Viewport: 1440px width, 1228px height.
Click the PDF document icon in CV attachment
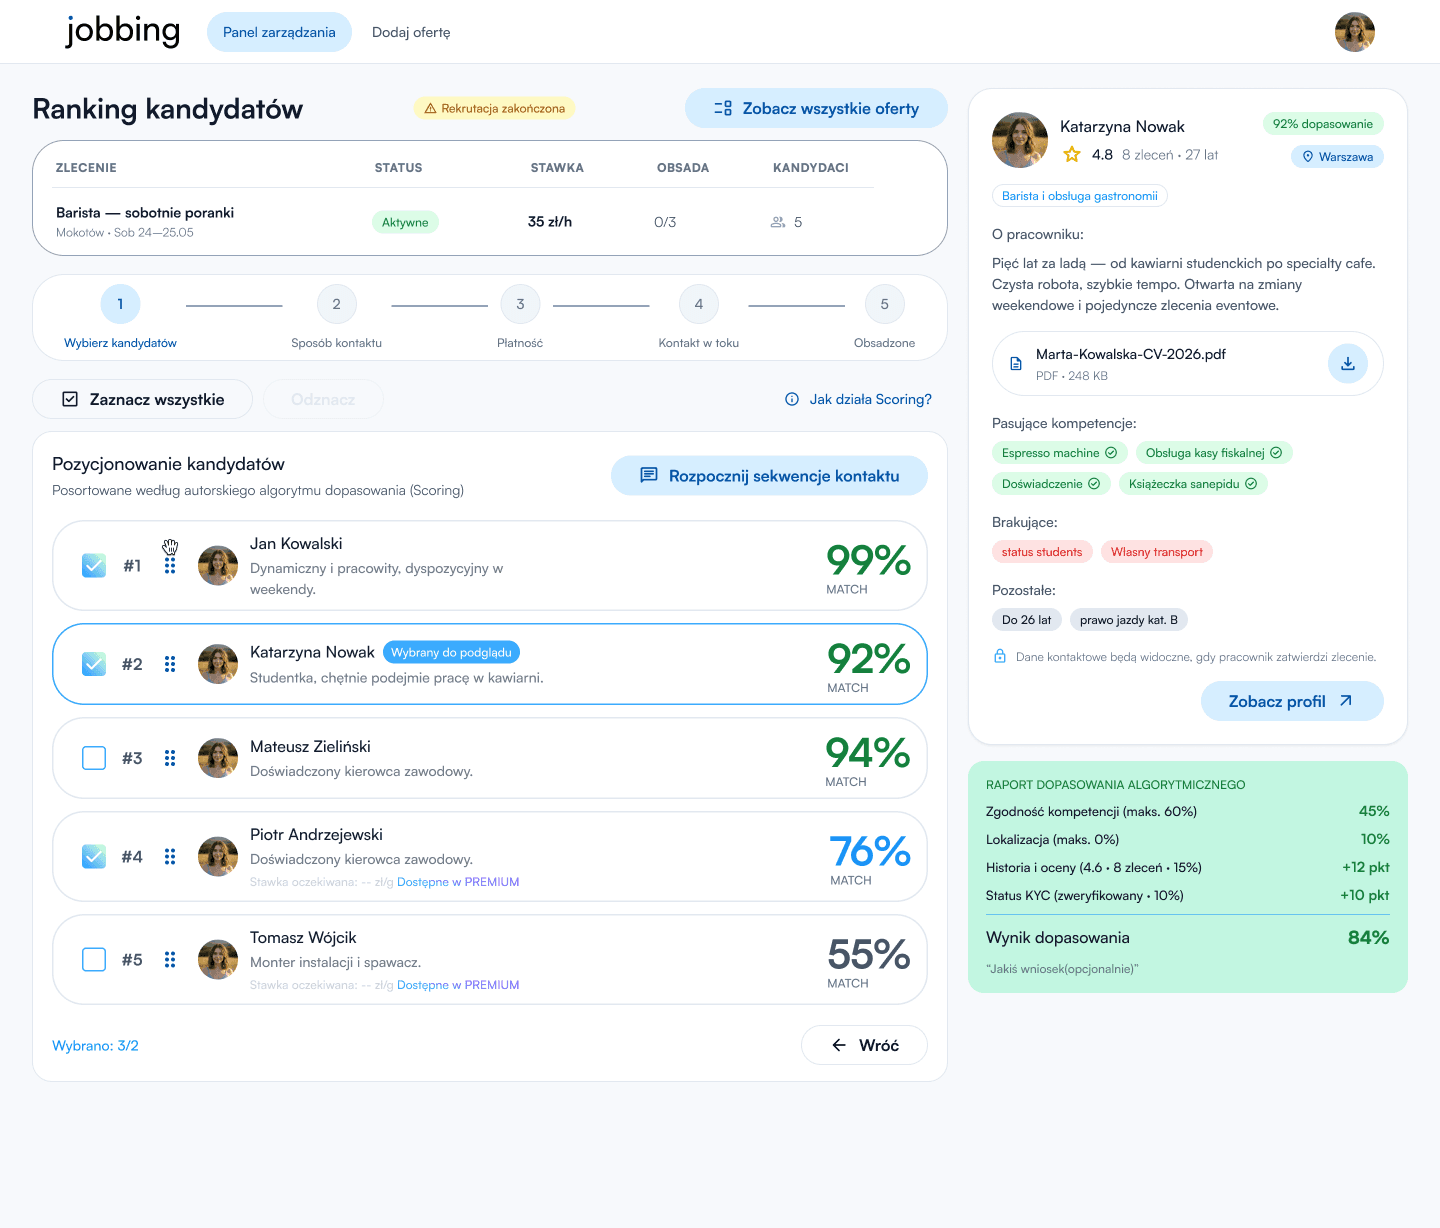[1016, 364]
